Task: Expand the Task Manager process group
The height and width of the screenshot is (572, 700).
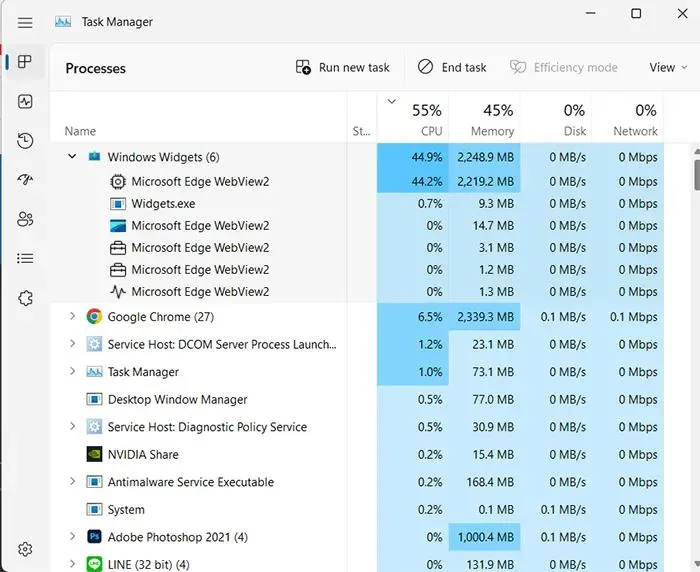Action: click(72, 371)
